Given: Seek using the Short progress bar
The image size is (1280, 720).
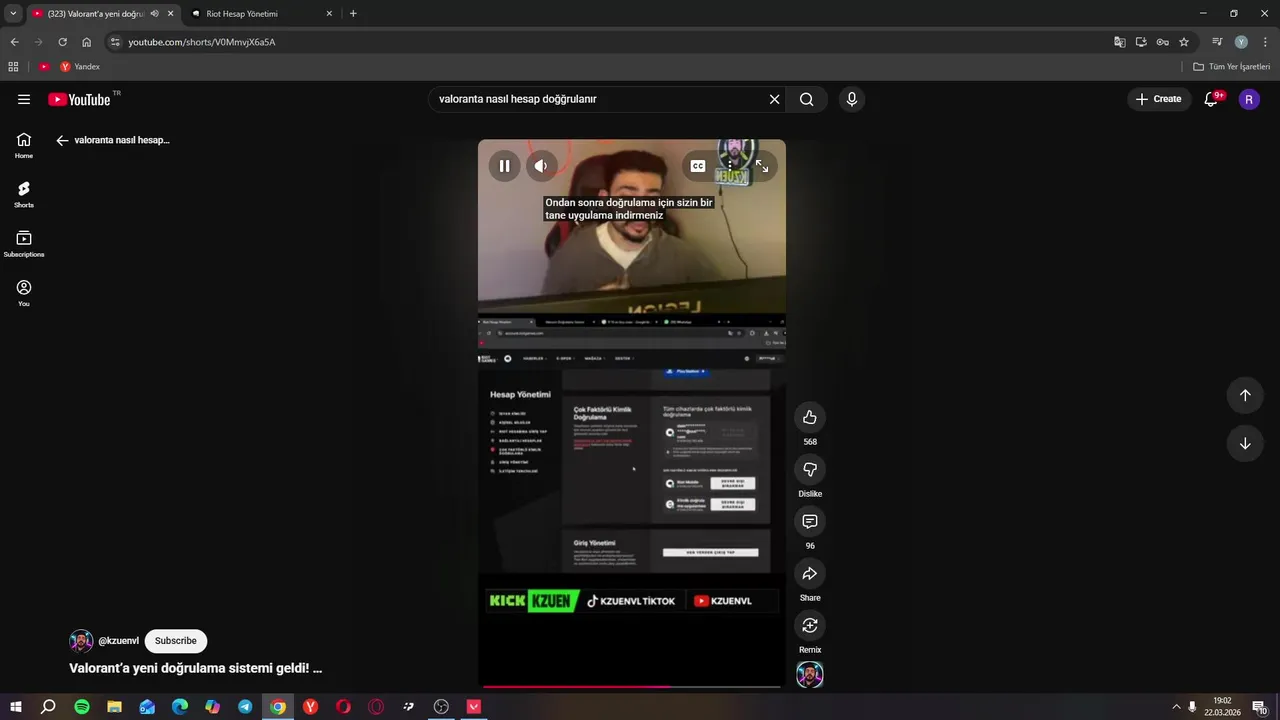Looking at the screenshot, I should tap(632, 686).
